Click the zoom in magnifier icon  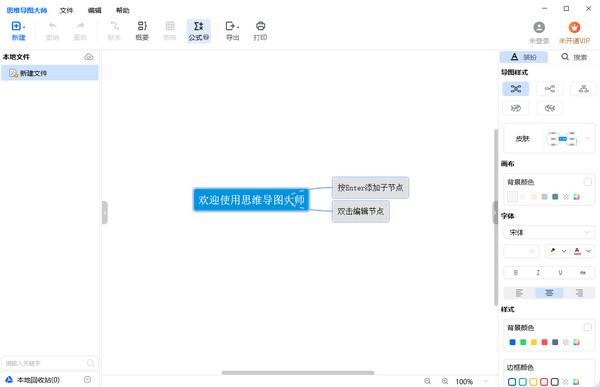coord(445,381)
